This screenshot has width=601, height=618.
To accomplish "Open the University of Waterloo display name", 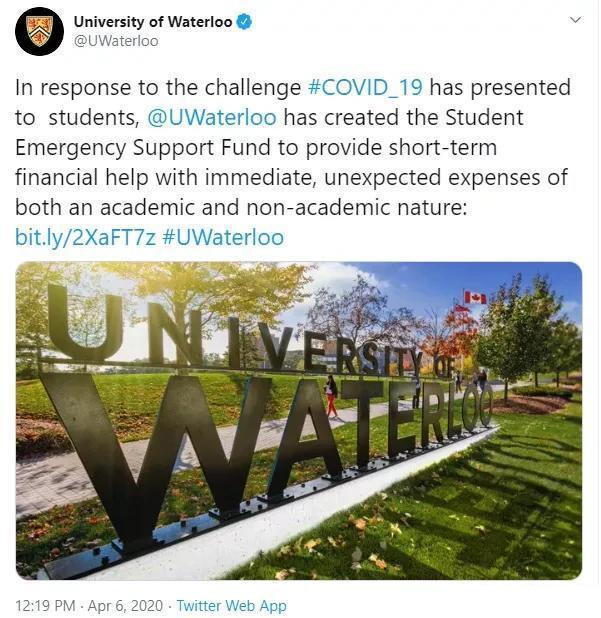I will (153, 22).
